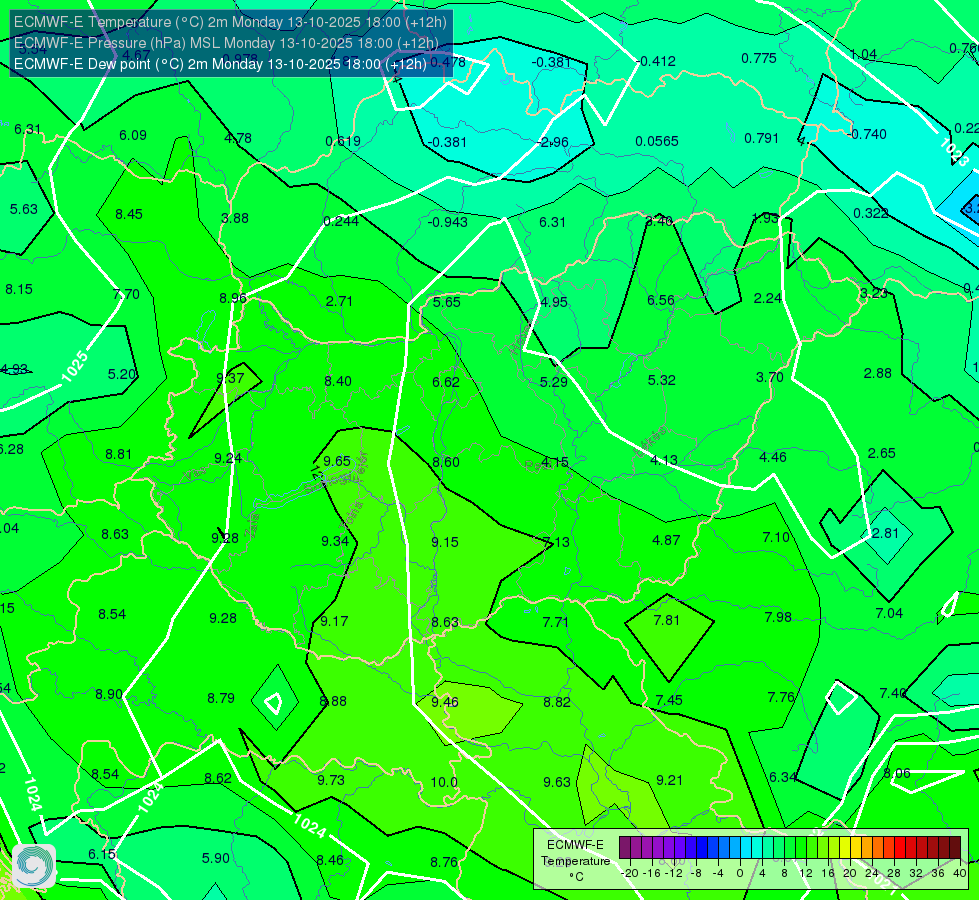Click the 7.04 dew point value

point(889,613)
